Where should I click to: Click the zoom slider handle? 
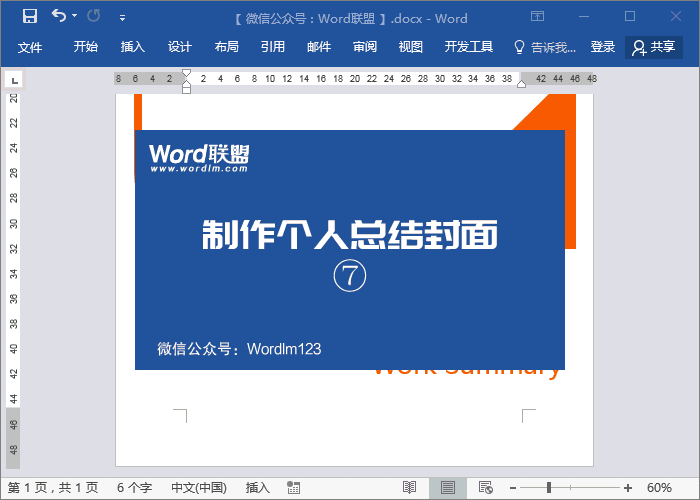[549, 488]
